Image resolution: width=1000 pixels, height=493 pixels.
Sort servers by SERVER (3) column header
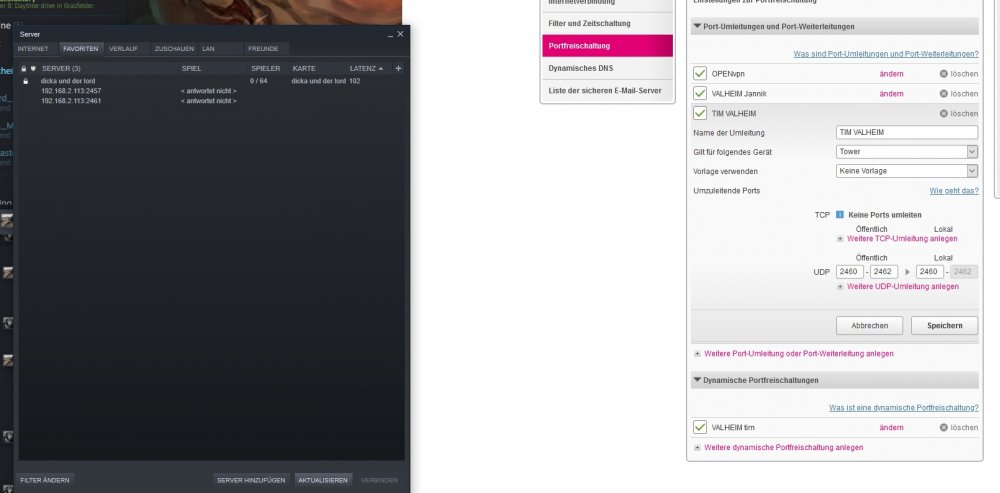click(61, 68)
